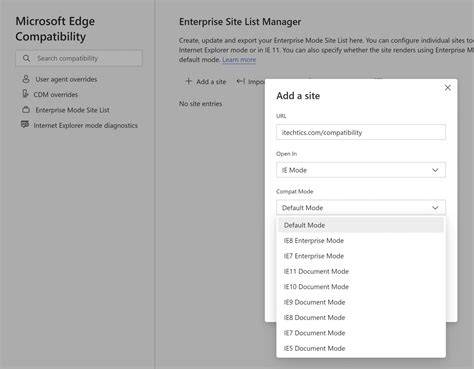The width and height of the screenshot is (474, 369).
Task: Click the search magnifier icon in the sidebar
Action: [x=26, y=59]
